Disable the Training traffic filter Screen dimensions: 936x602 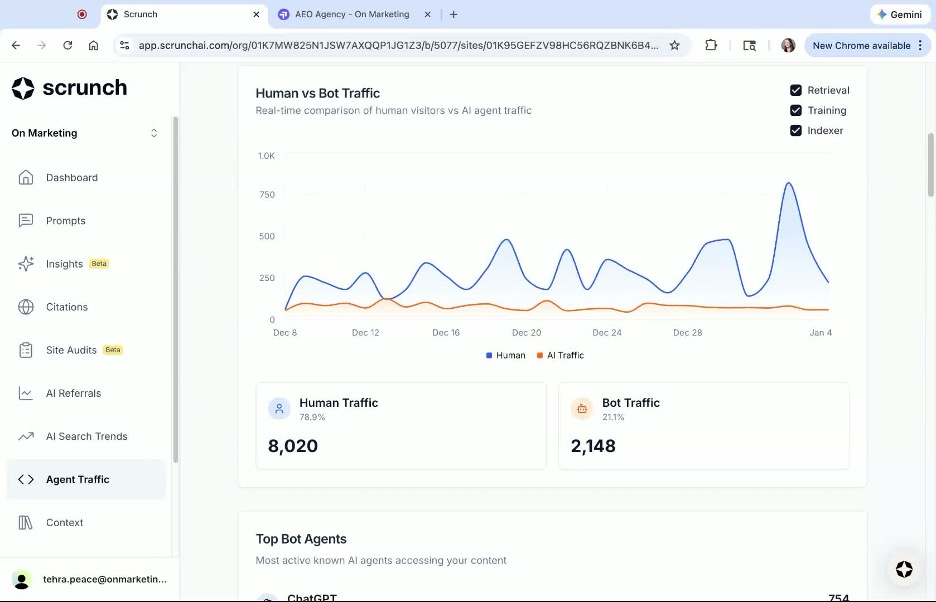(796, 110)
